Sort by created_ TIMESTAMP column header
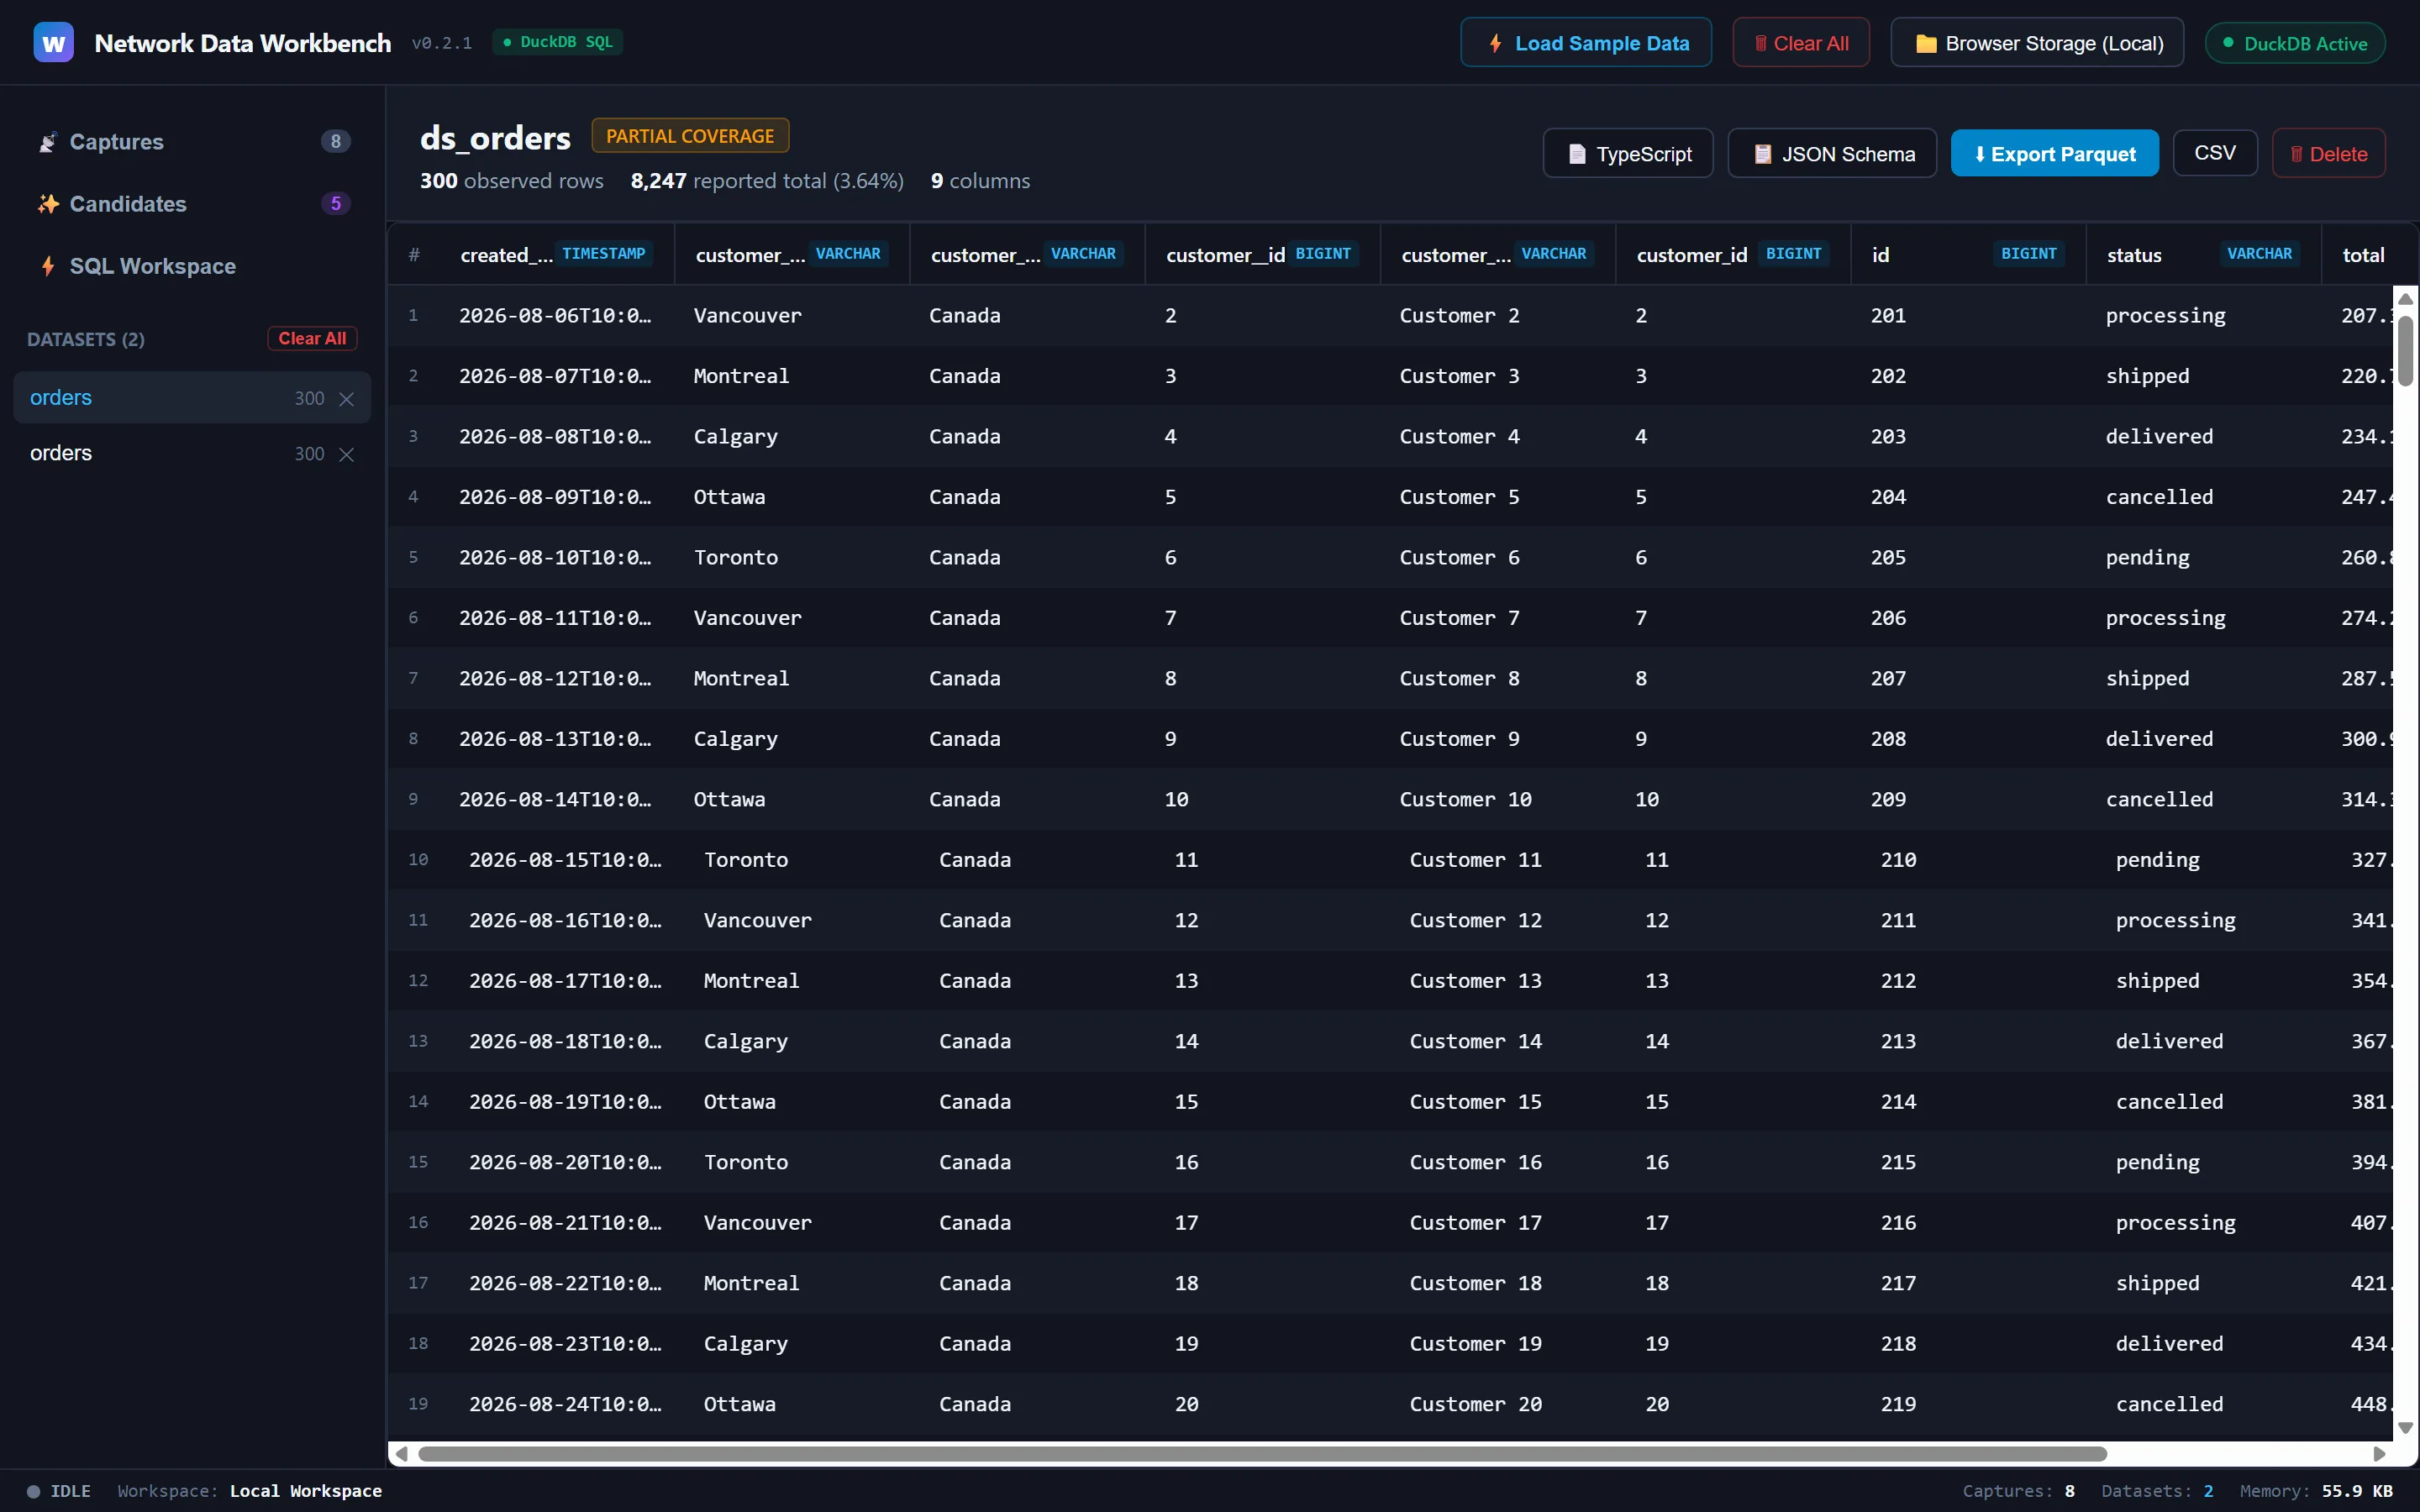 [556, 254]
